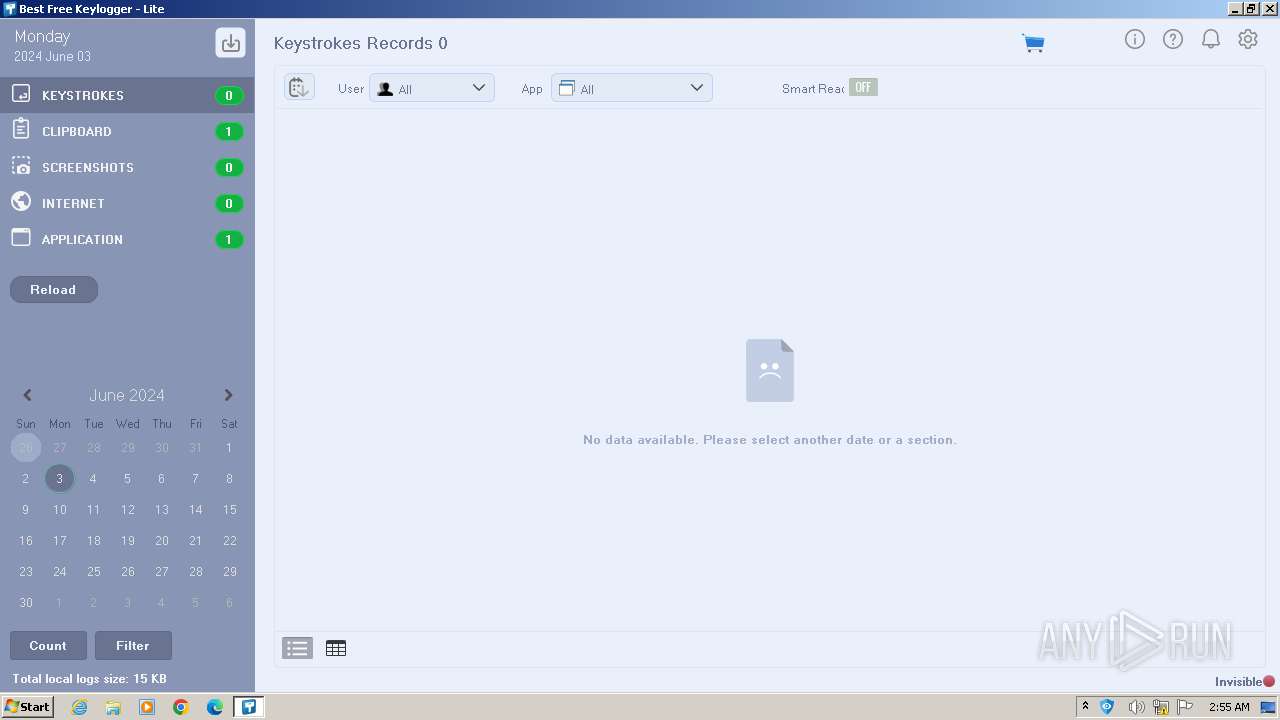Click the June 2024 month label

(127, 395)
